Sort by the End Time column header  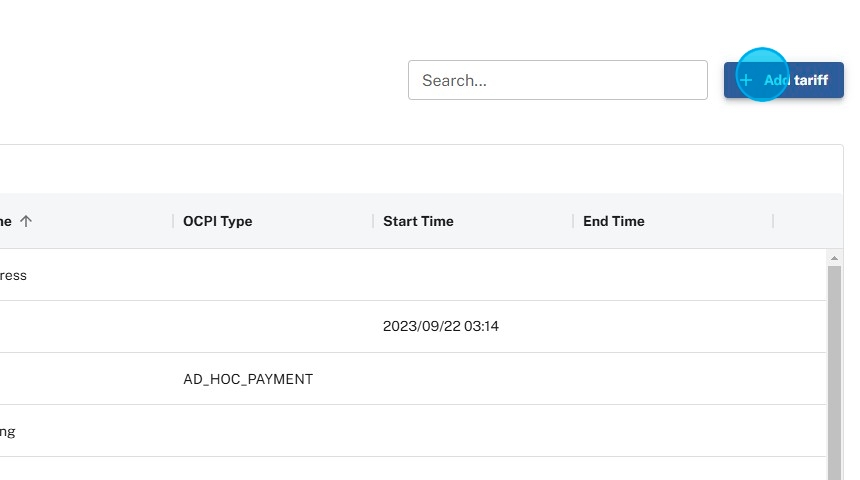614,221
